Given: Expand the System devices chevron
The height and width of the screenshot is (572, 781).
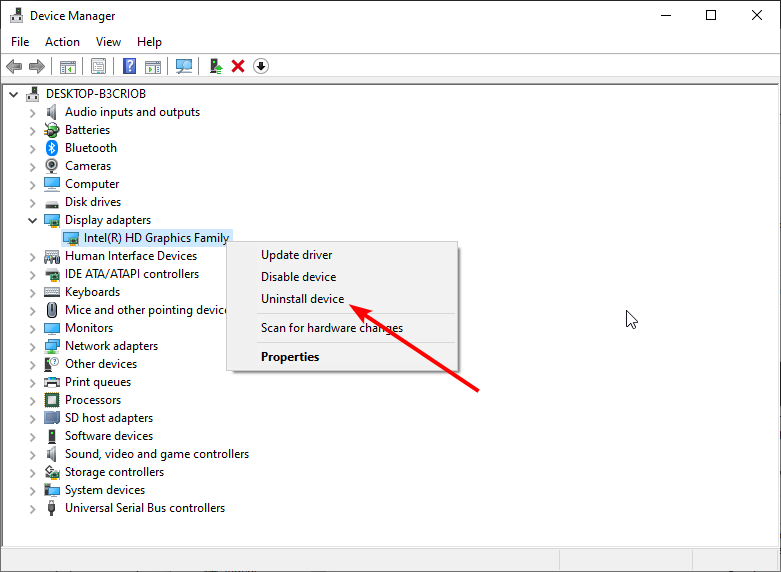Looking at the screenshot, I should coord(32,490).
